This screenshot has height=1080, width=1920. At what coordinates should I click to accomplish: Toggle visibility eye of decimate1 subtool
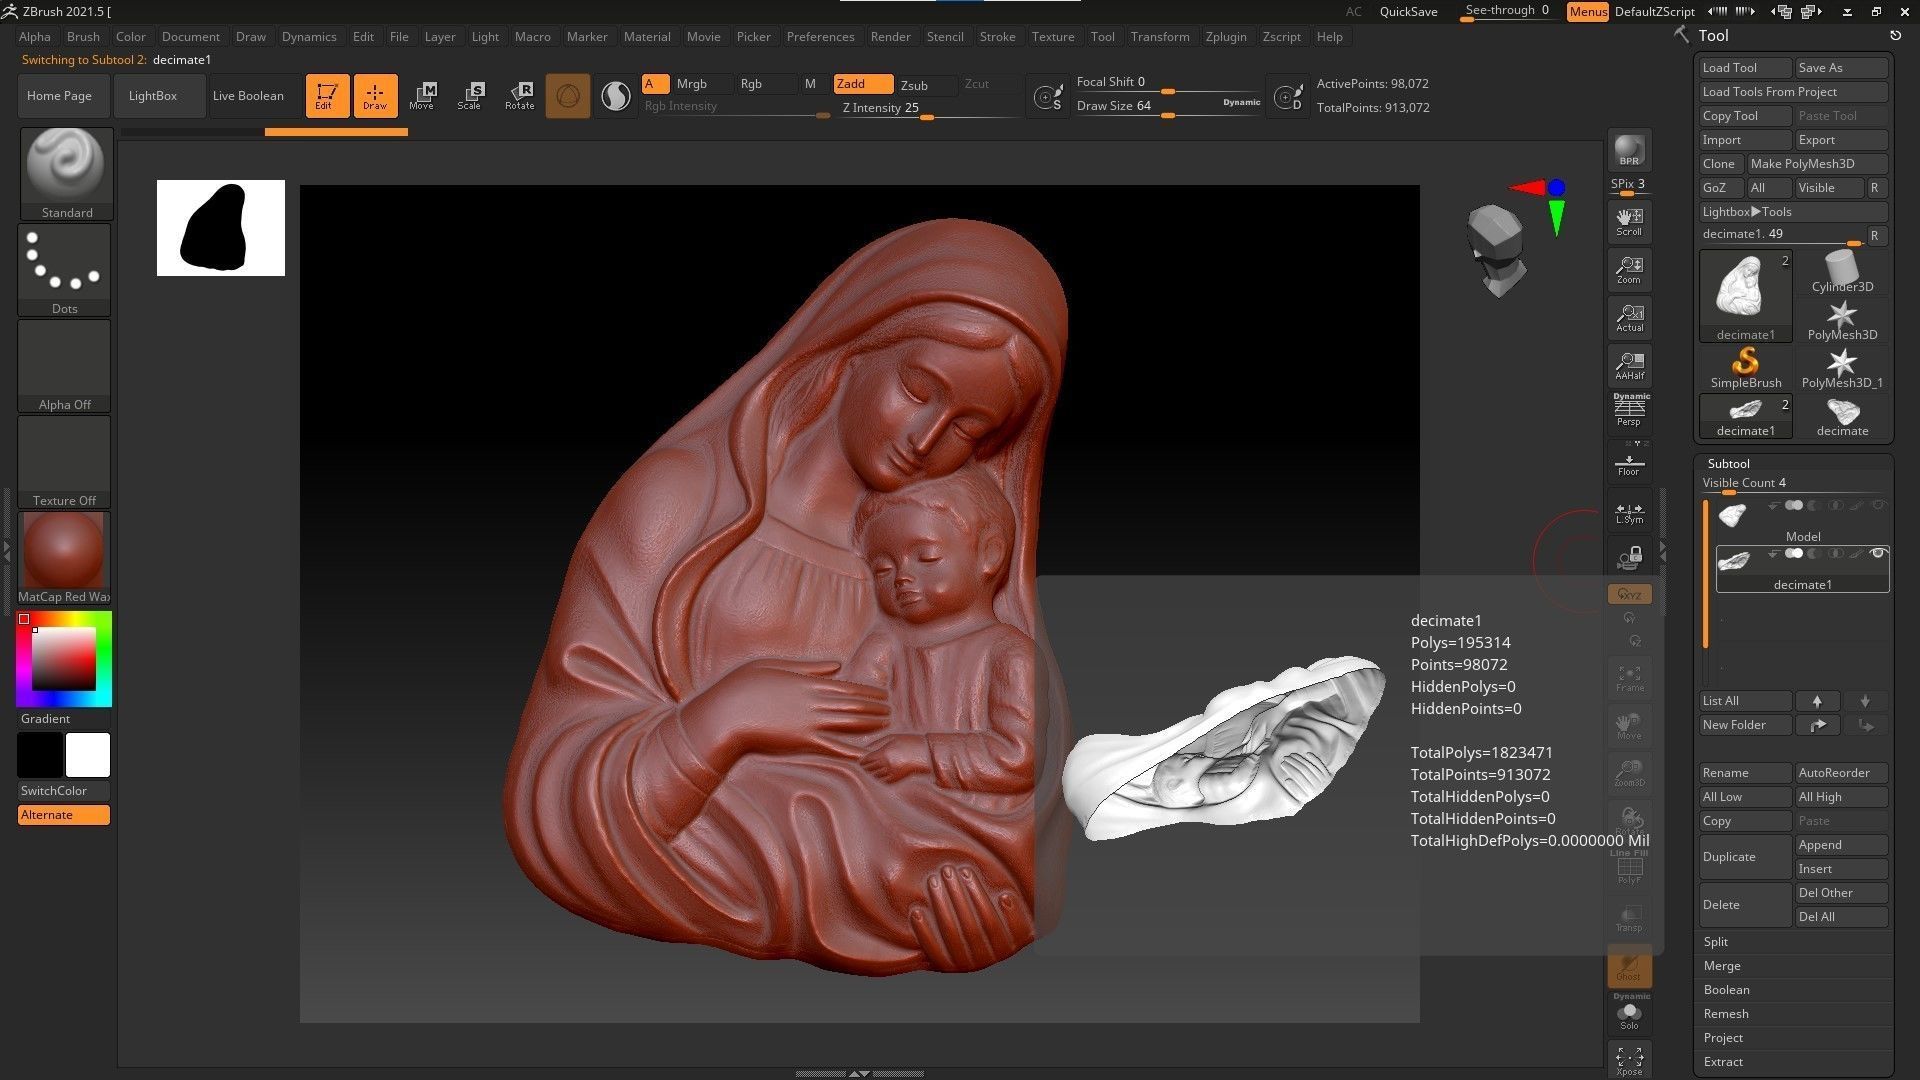[1877, 553]
